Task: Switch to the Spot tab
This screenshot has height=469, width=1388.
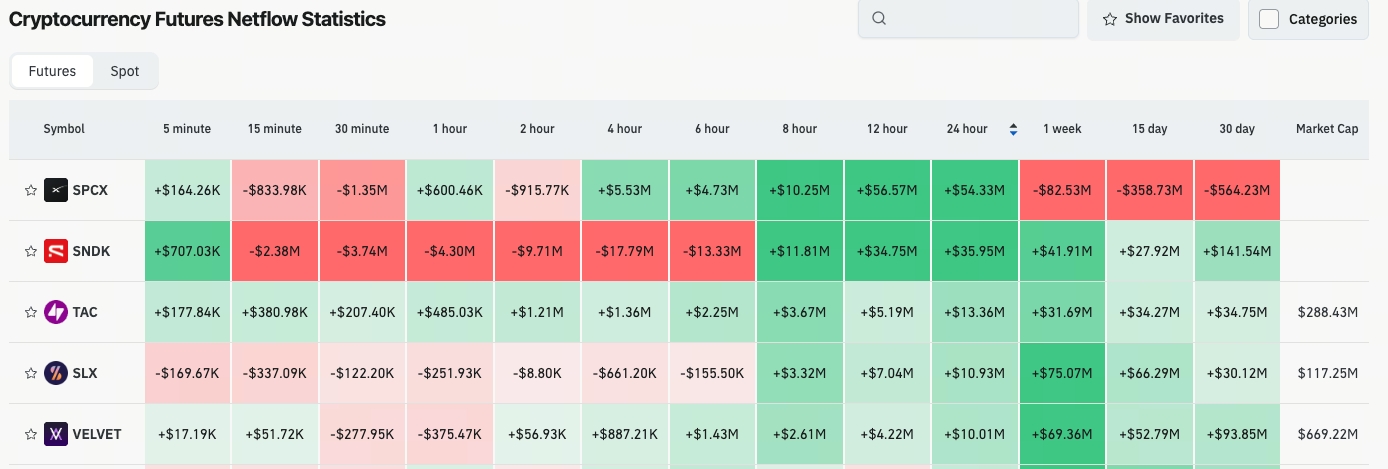Action: 125,71
